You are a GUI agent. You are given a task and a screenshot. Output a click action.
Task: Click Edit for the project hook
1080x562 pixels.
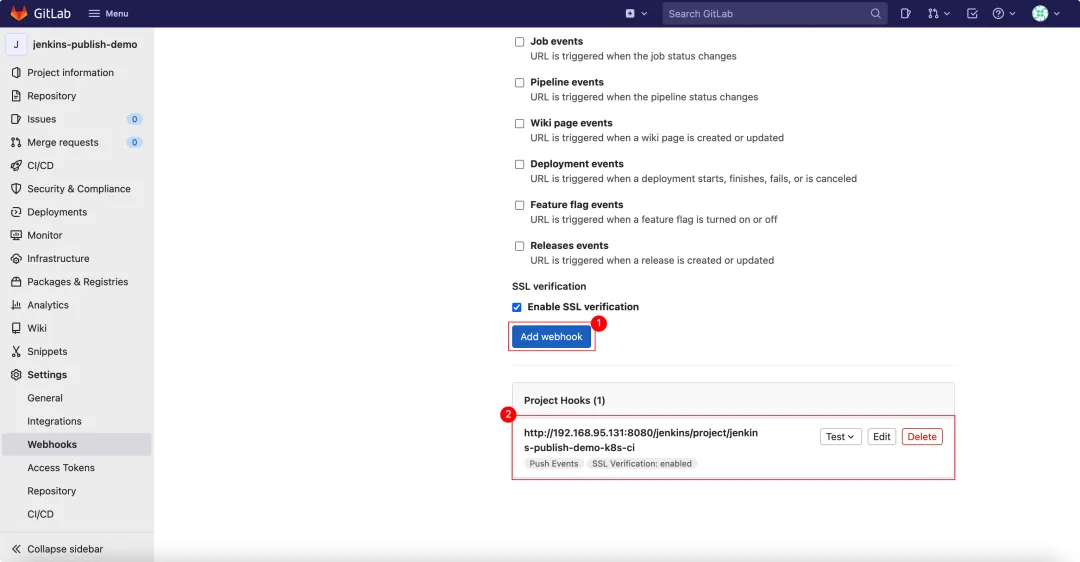pos(882,437)
